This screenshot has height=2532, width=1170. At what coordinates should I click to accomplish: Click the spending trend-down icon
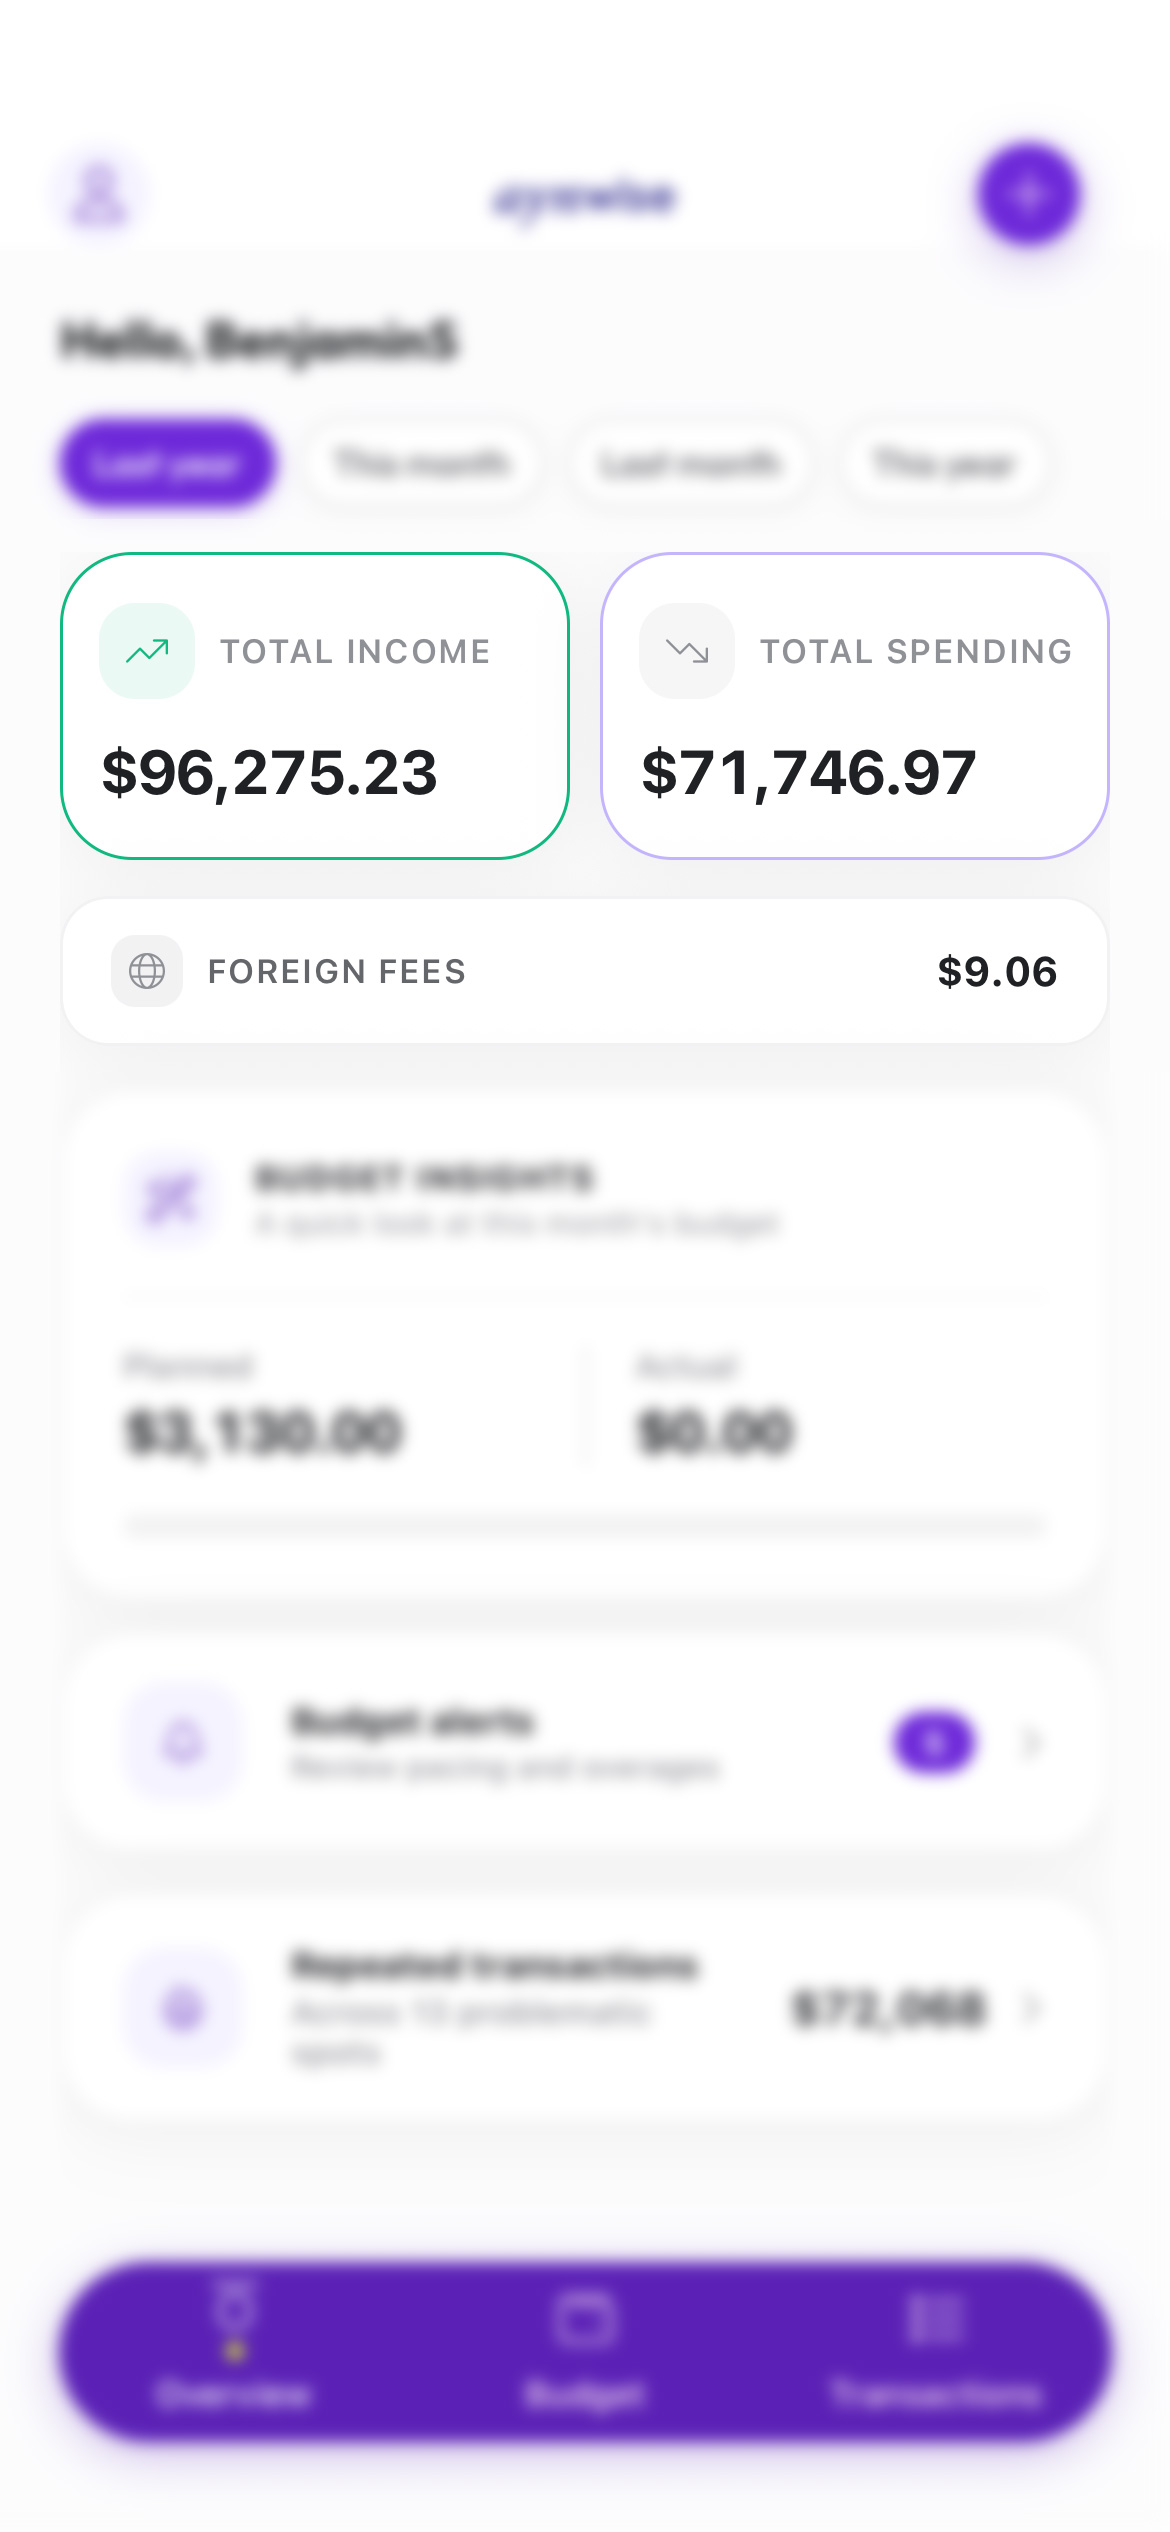click(x=687, y=651)
